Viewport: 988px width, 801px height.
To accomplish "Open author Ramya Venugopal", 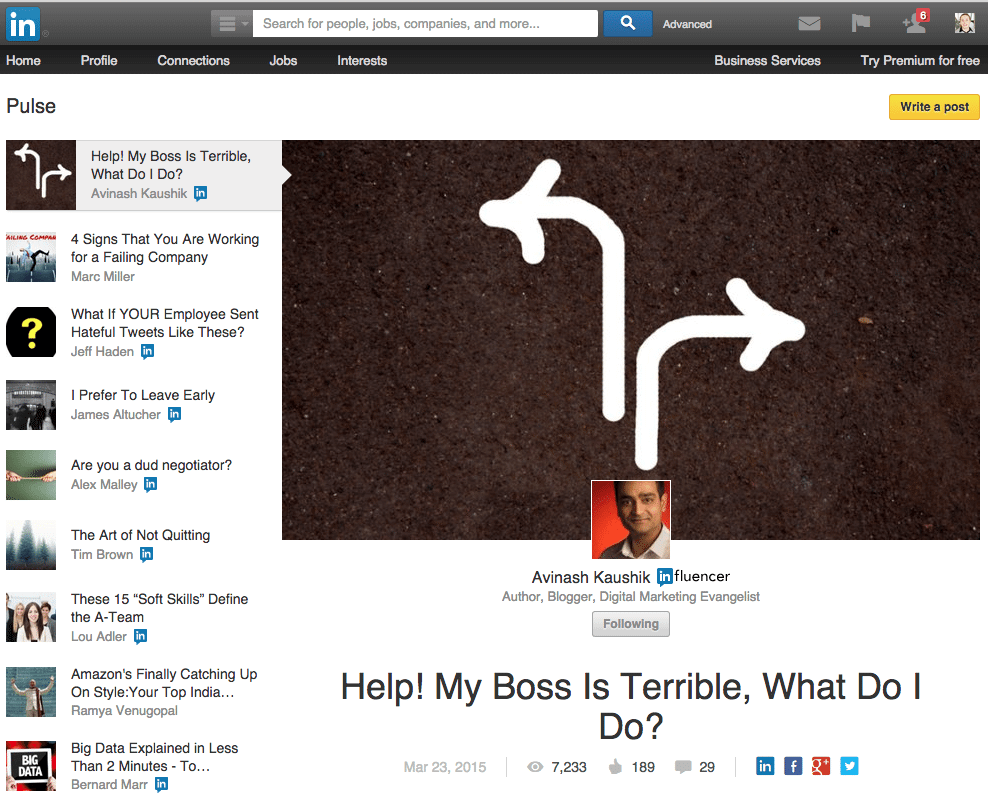I will (124, 710).
